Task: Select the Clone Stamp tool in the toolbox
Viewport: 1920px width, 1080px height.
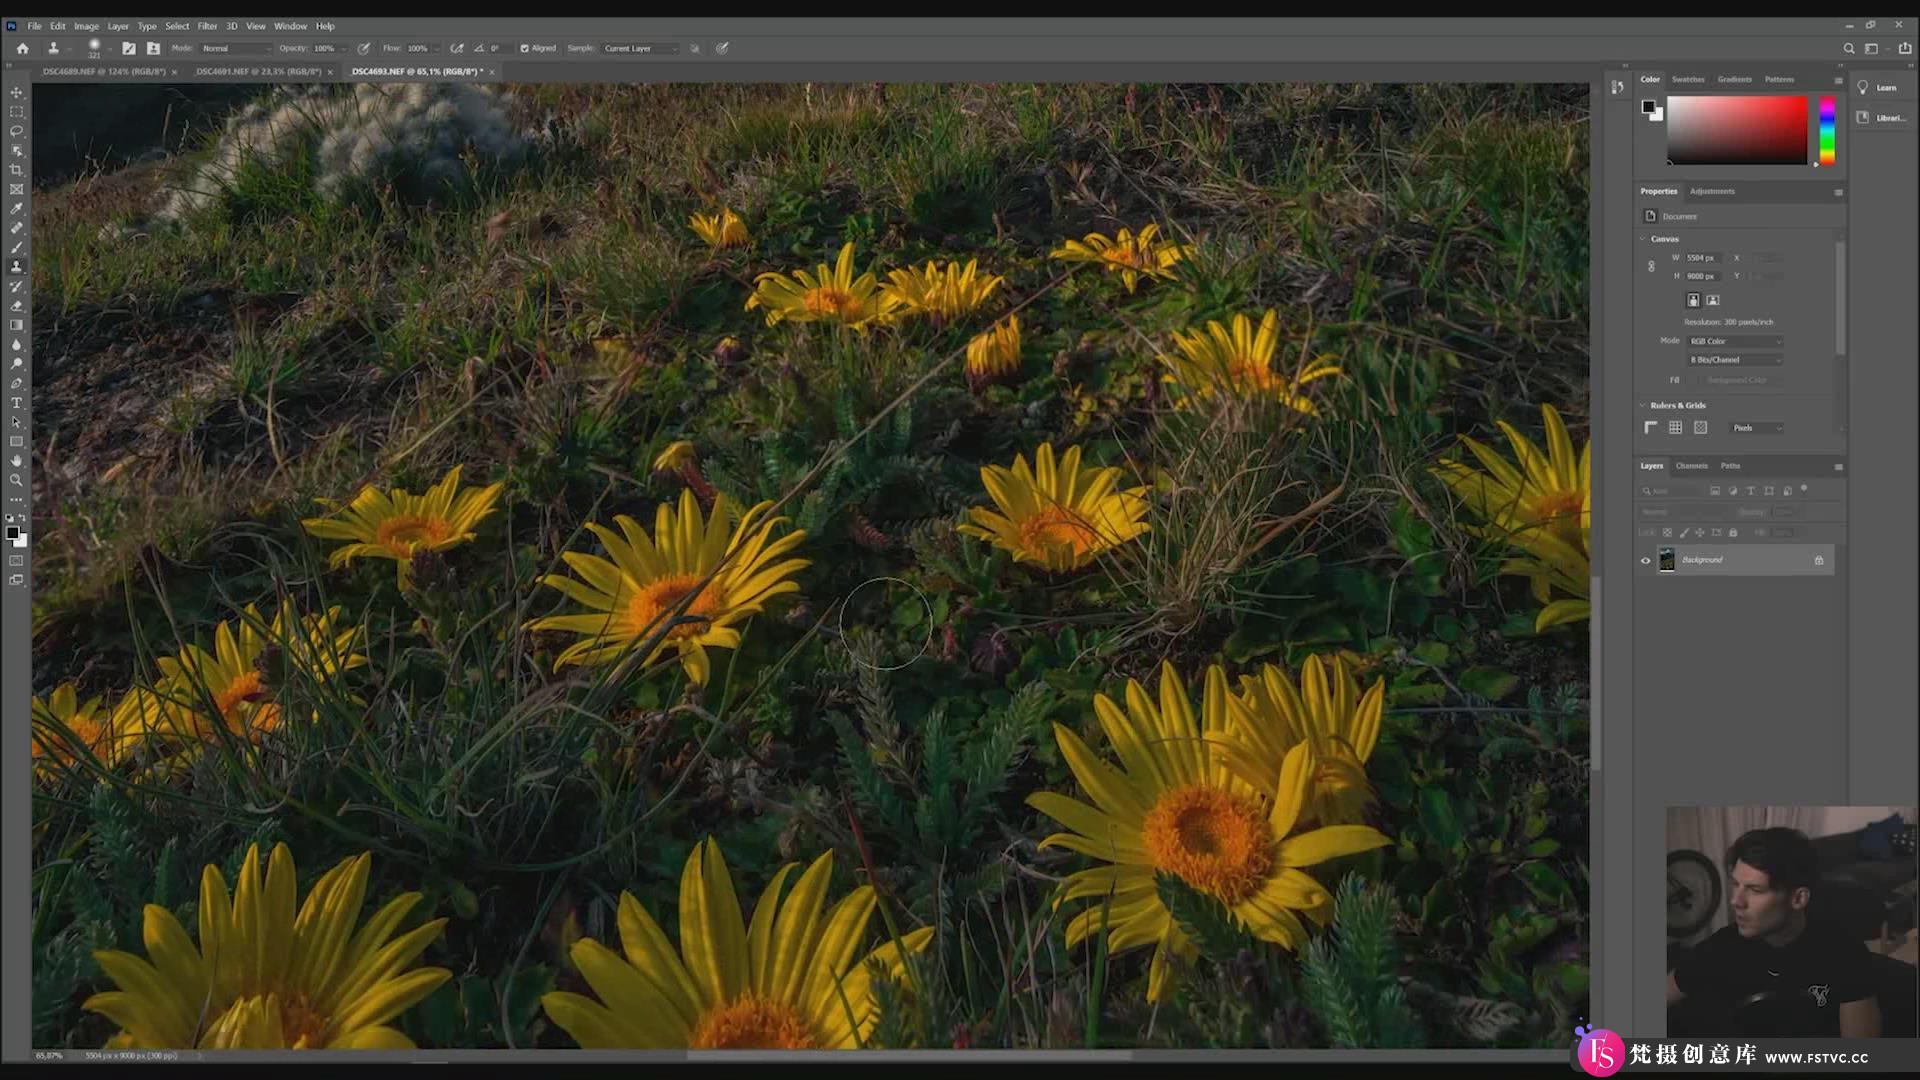Action: pyautogui.click(x=16, y=267)
